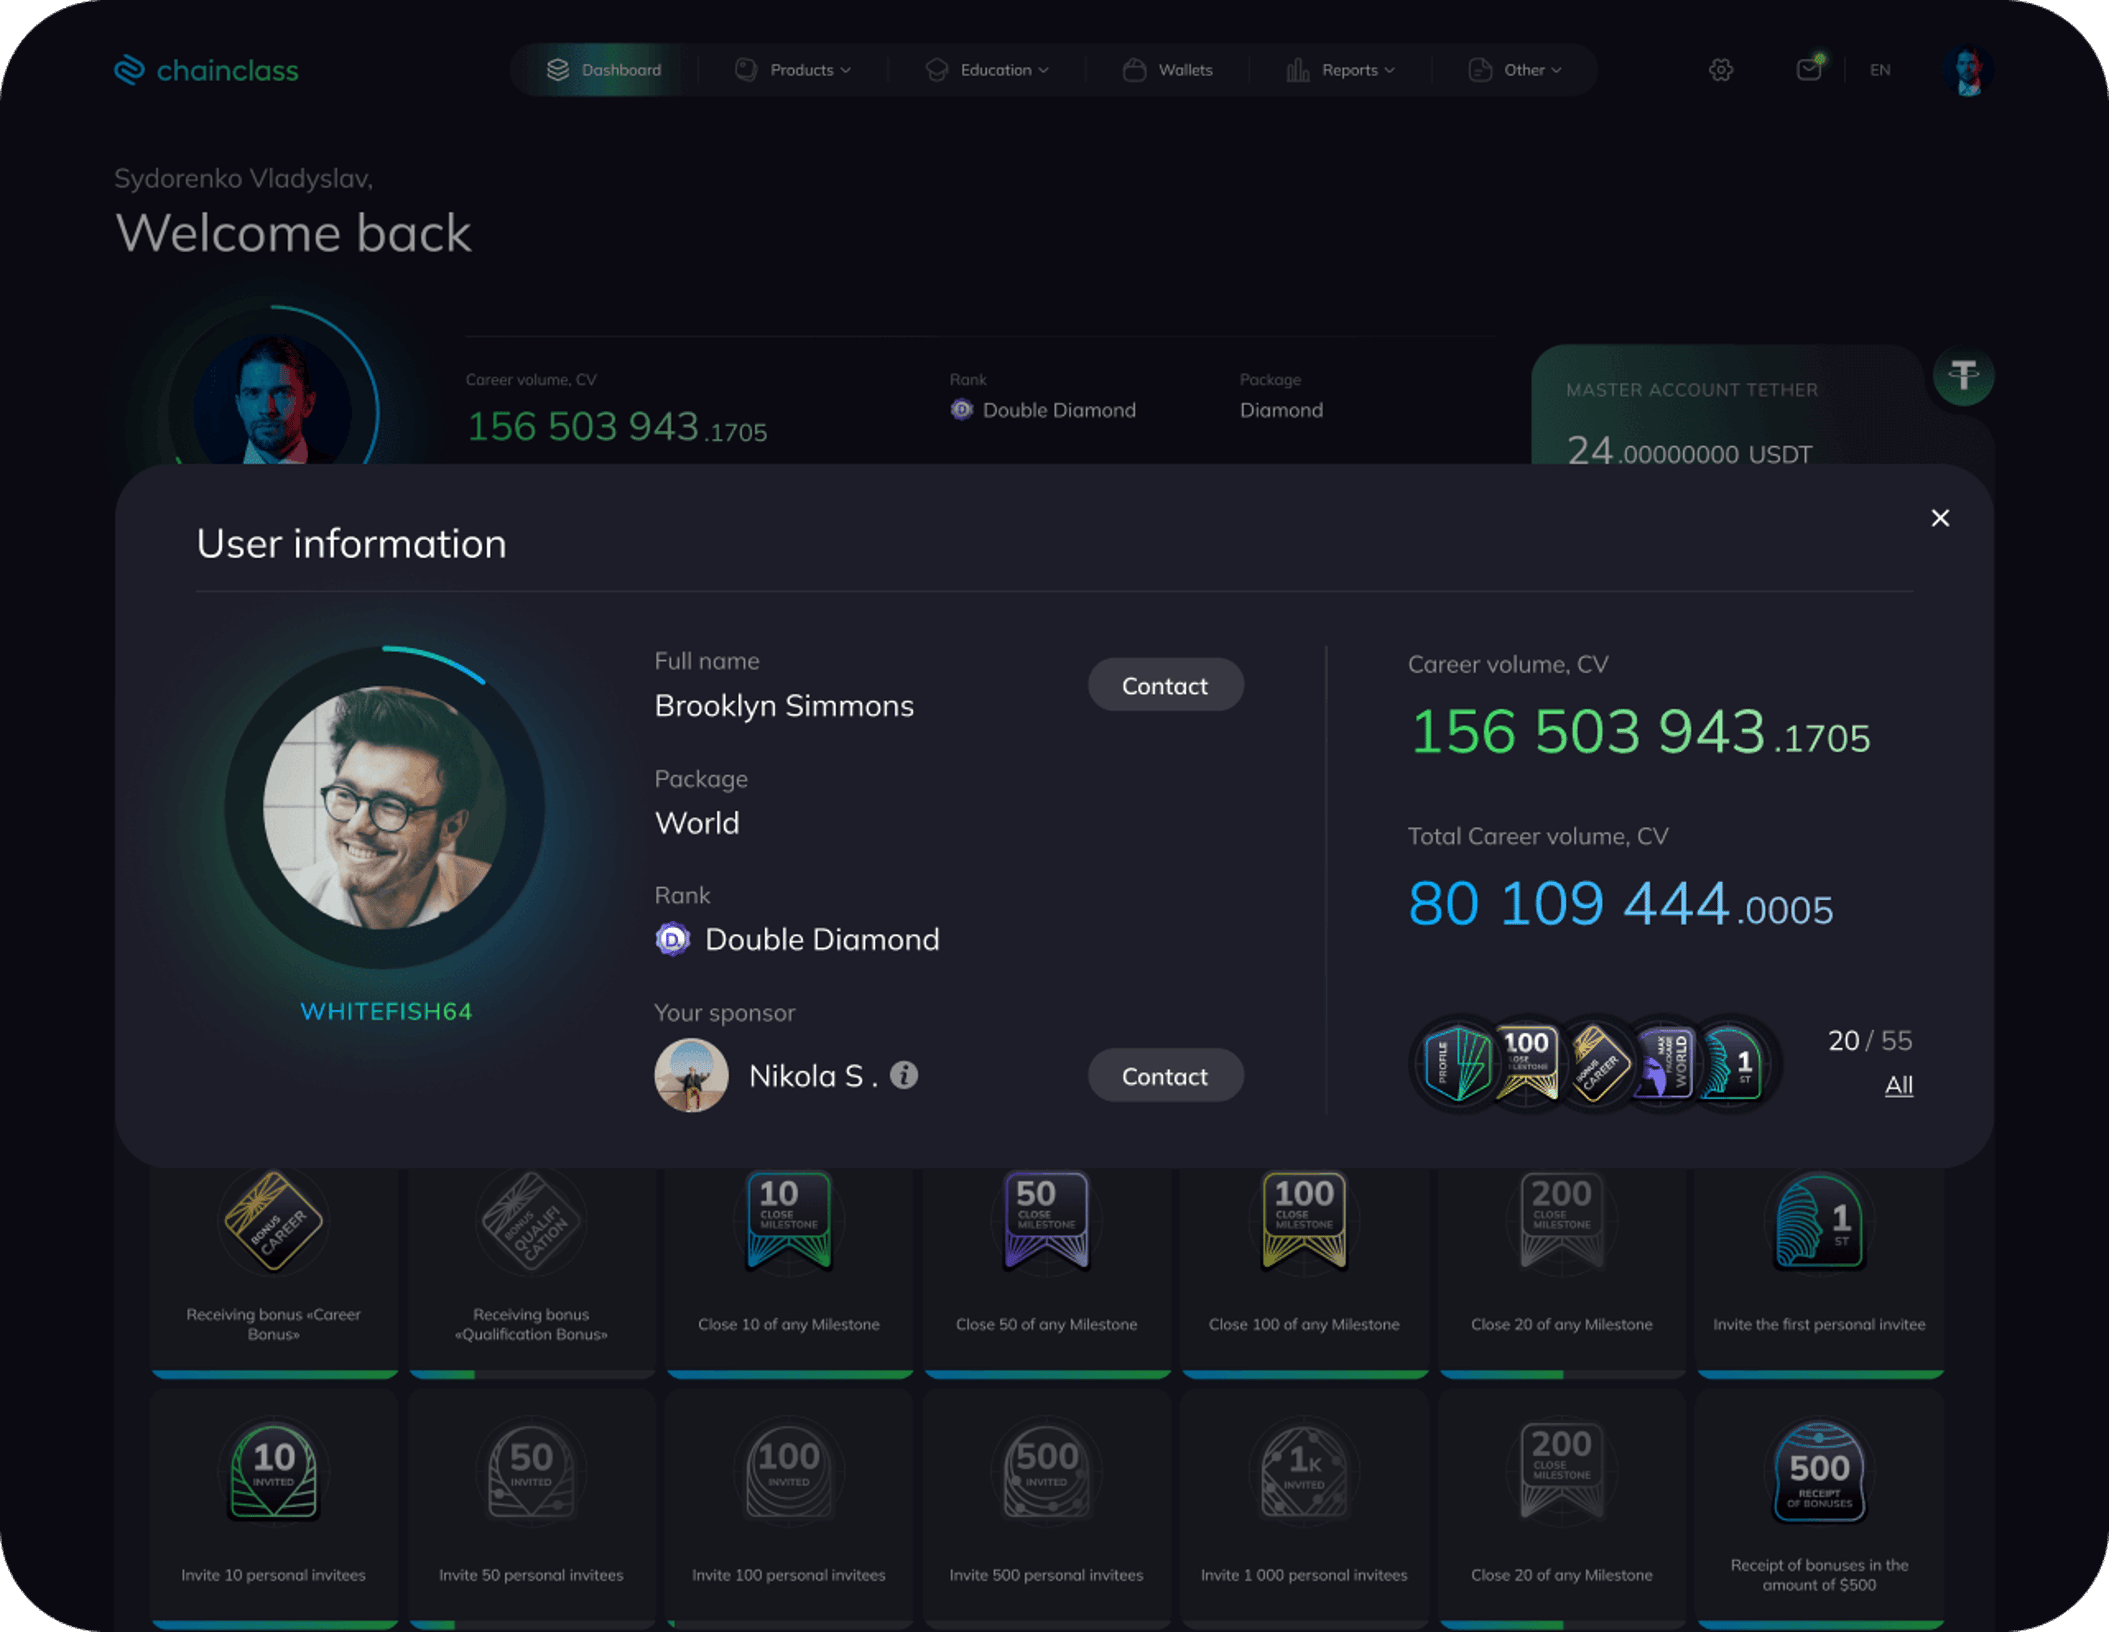Select the Dashboard menu item

coord(604,70)
